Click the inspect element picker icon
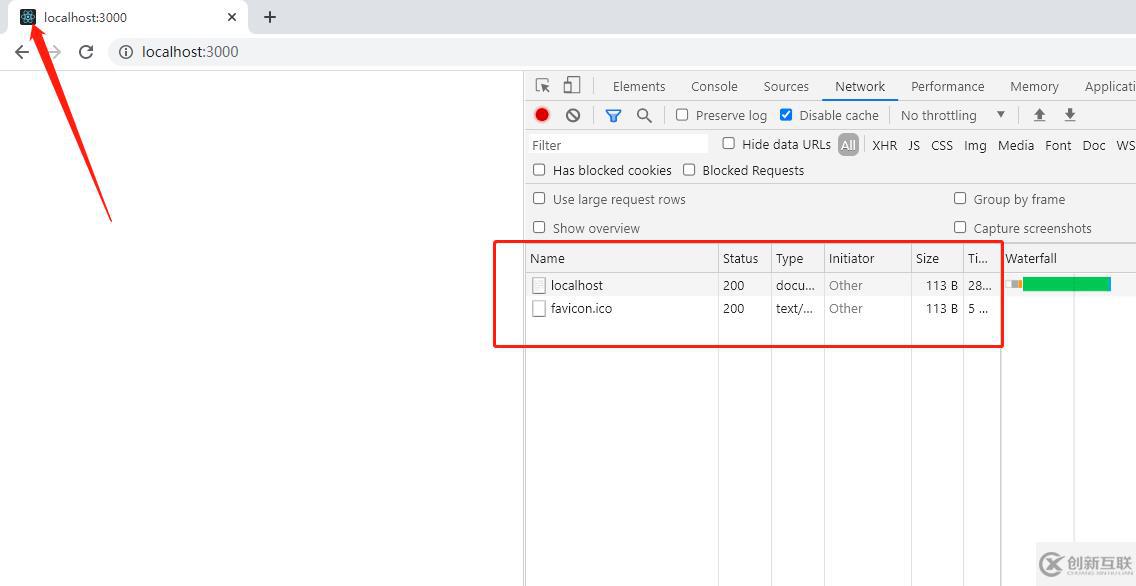The height and width of the screenshot is (586, 1136). (x=542, y=86)
